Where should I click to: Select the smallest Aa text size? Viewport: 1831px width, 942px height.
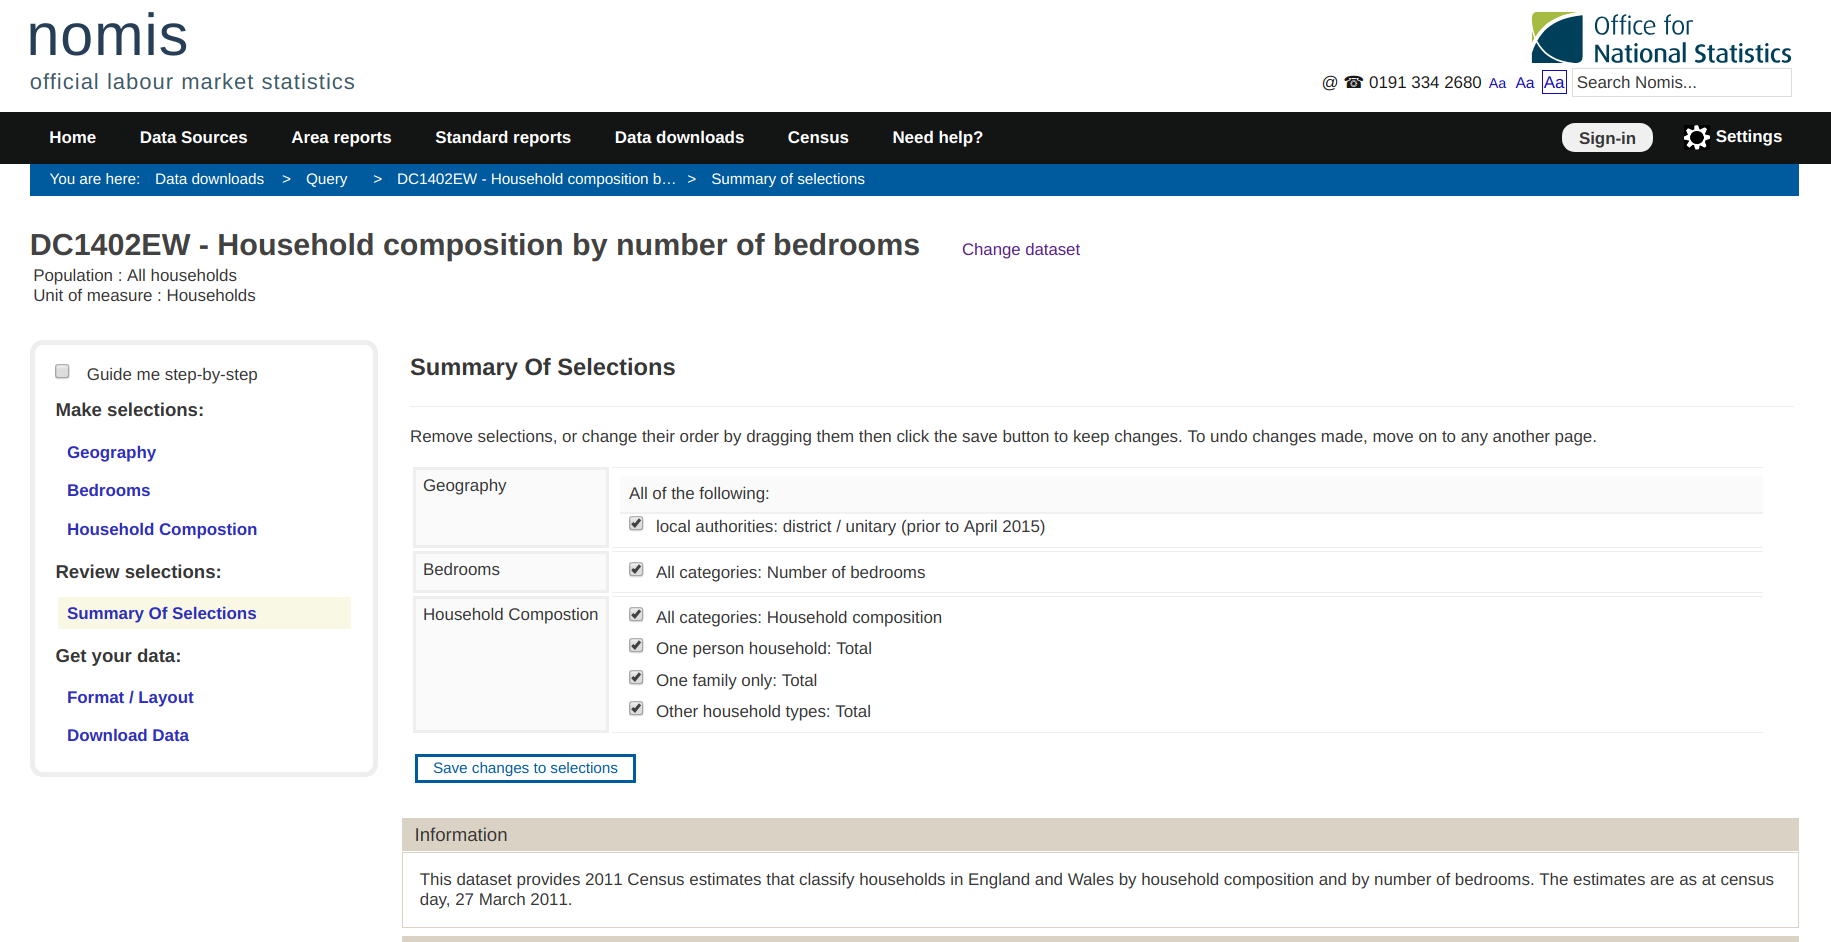point(1497,84)
